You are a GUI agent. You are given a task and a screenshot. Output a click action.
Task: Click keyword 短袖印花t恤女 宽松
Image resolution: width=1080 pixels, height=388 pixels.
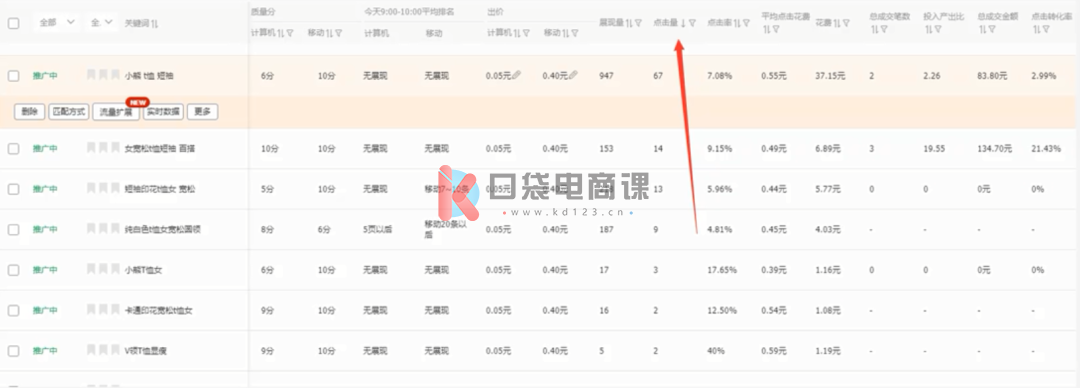pos(159,189)
